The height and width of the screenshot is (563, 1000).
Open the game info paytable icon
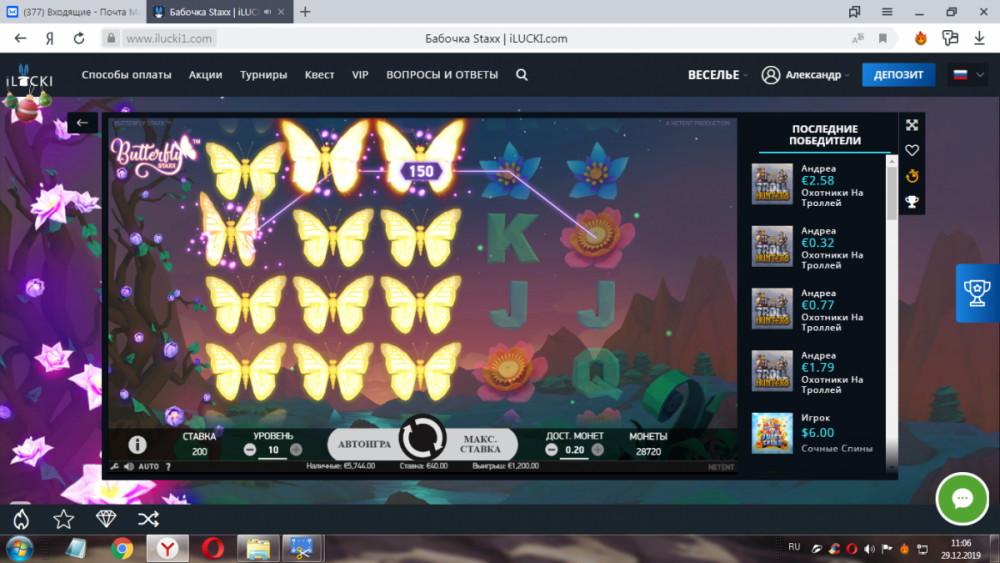click(137, 445)
